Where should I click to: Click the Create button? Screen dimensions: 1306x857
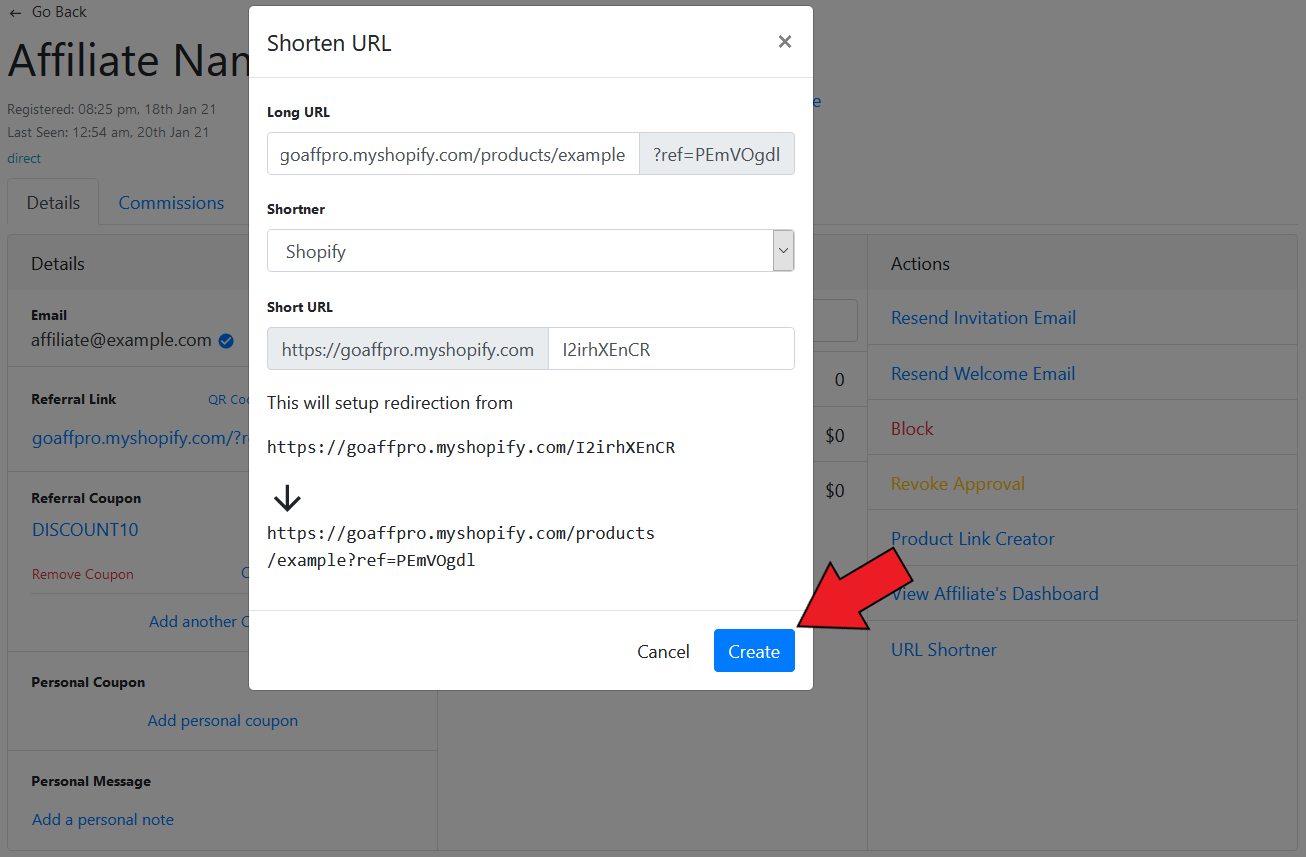coord(754,651)
